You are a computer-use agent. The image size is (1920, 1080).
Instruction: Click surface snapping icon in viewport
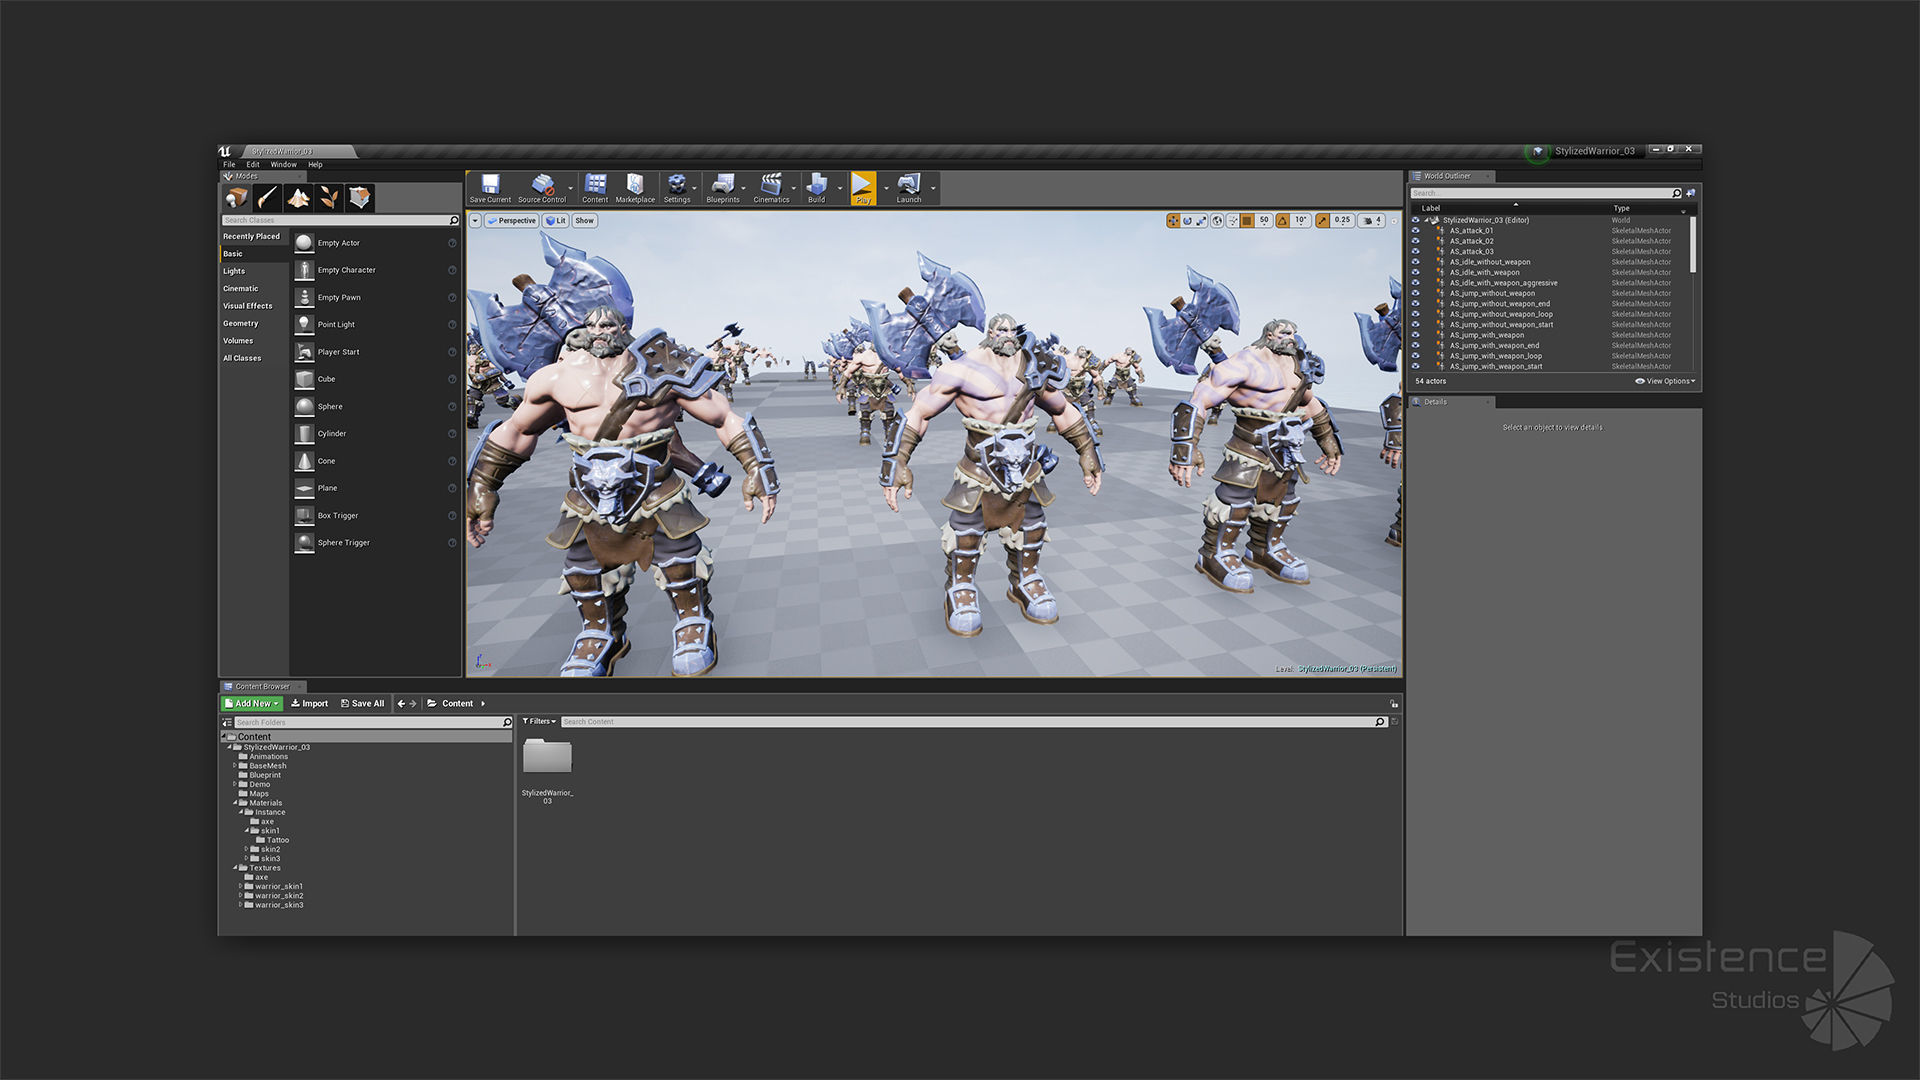point(1233,221)
